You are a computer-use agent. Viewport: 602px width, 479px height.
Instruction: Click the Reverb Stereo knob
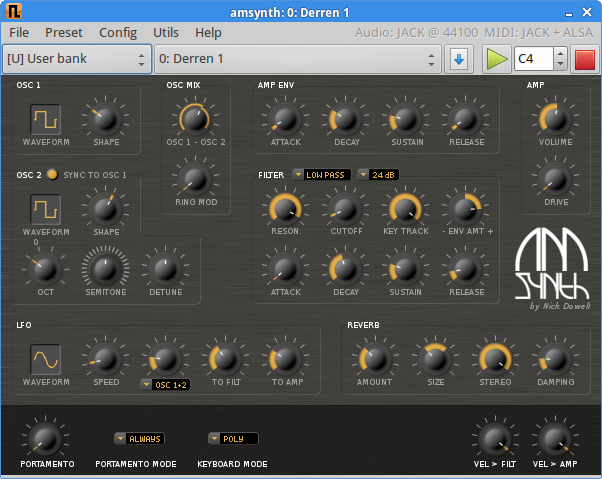coord(495,360)
